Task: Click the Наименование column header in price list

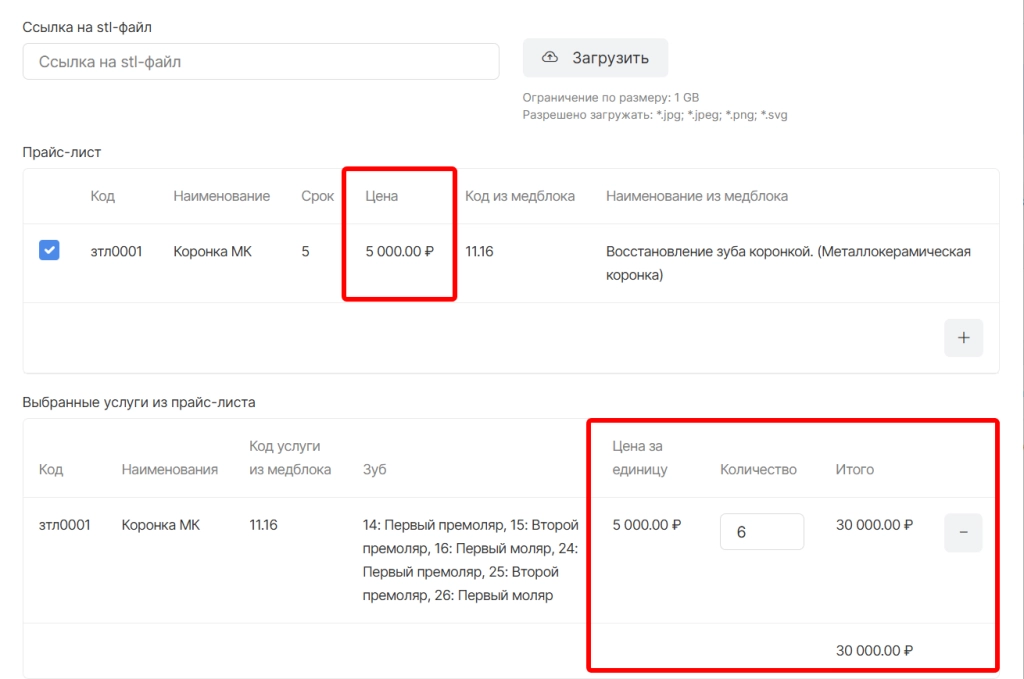Action: click(x=221, y=196)
